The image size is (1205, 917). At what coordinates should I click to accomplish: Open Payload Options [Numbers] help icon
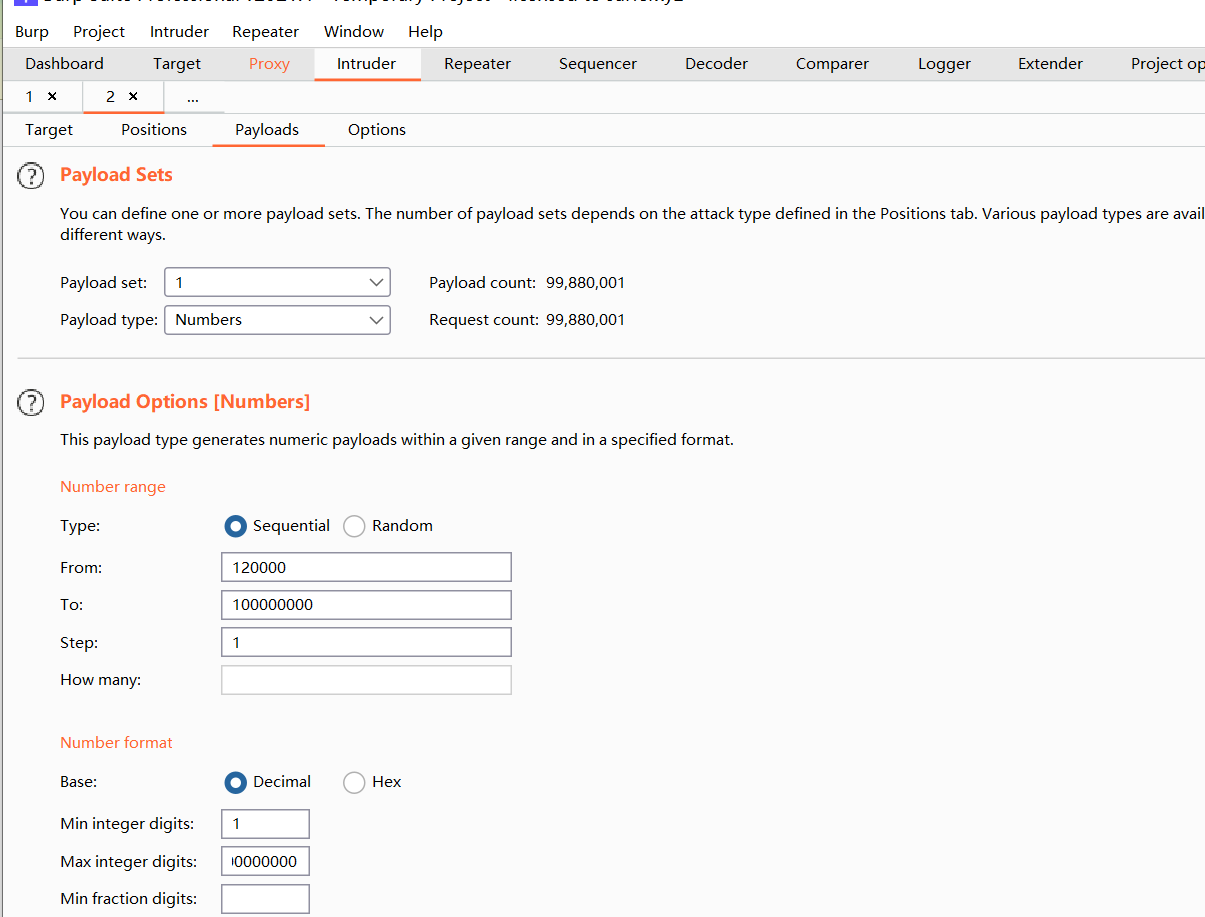[x=31, y=403]
